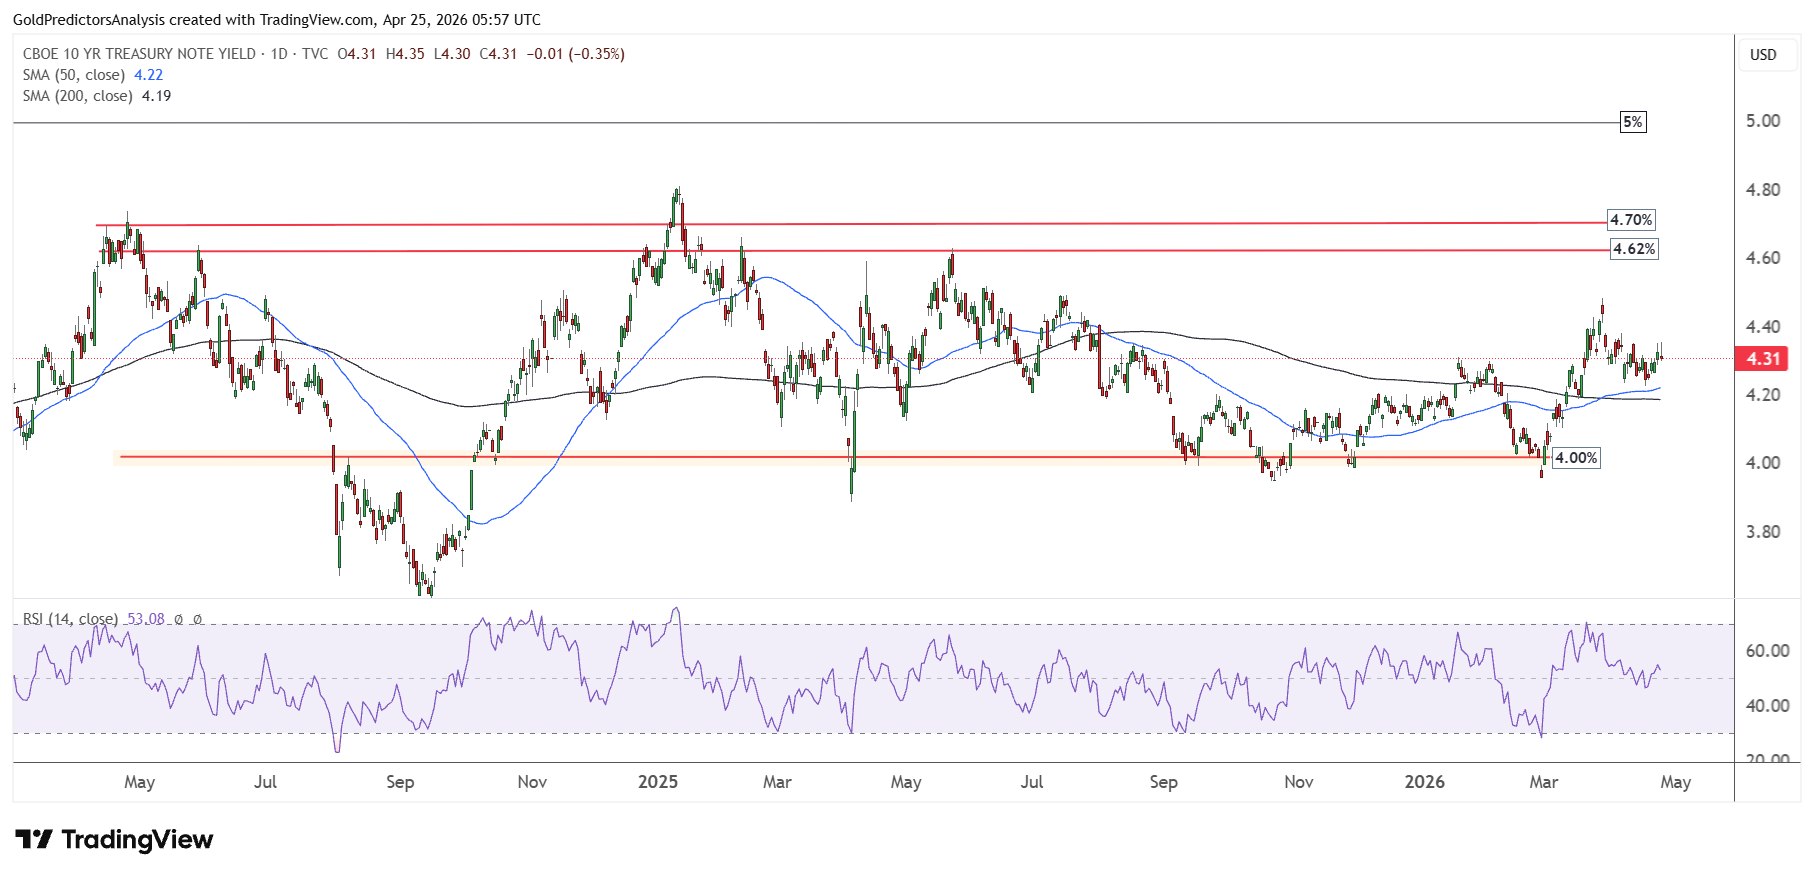The width and height of the screenshot is (1814, 877).
Task: Select the 4.00% support label
Action: pos(1576,458)
